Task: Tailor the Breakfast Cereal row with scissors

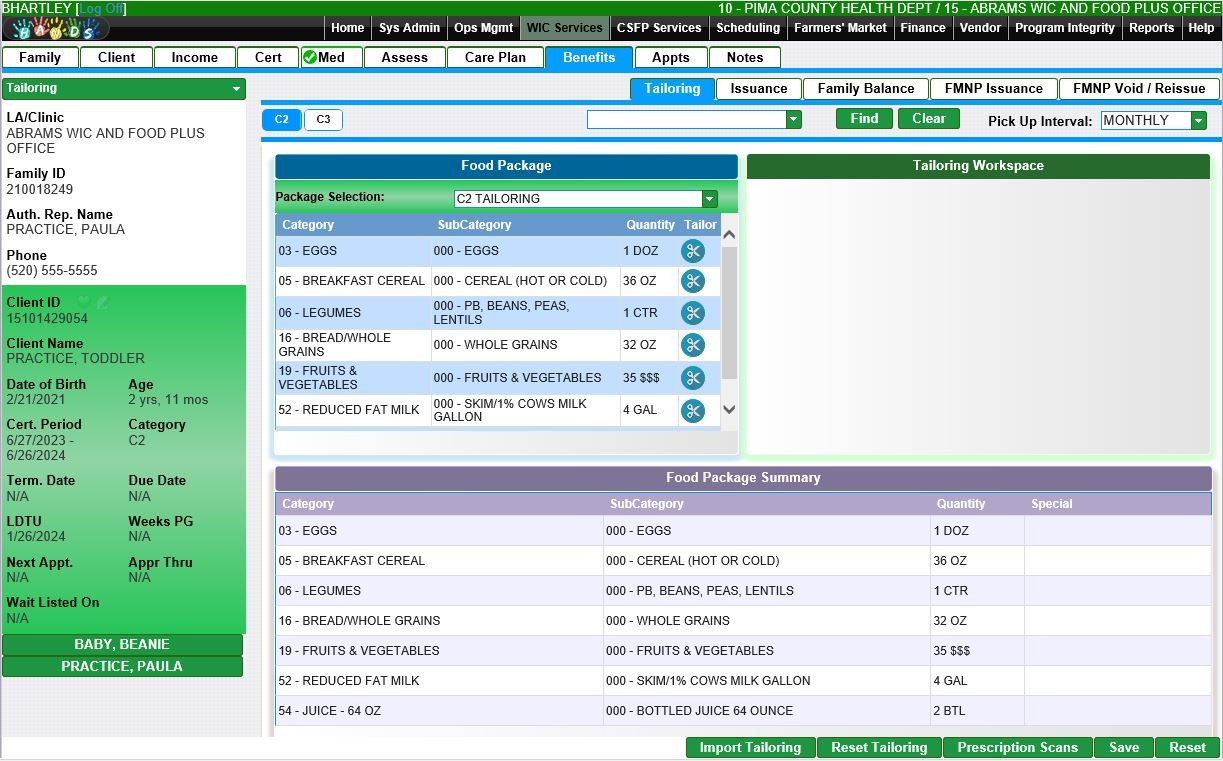Action: (692, 282)
